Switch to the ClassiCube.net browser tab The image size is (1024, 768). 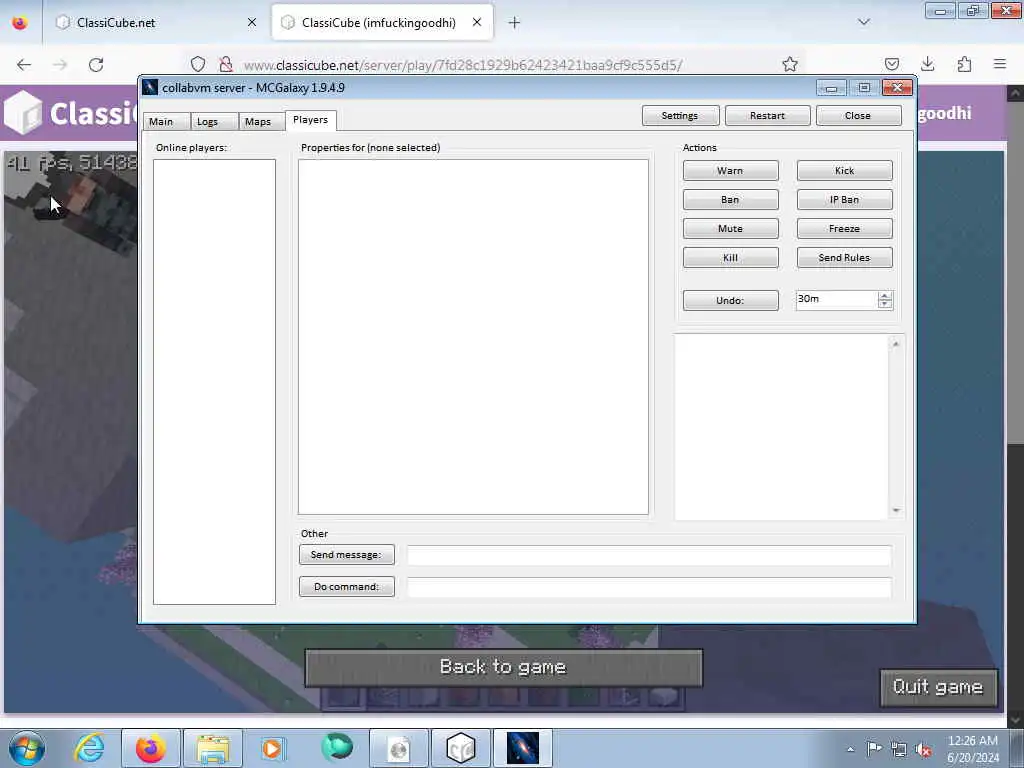click(x=155, y=23)
